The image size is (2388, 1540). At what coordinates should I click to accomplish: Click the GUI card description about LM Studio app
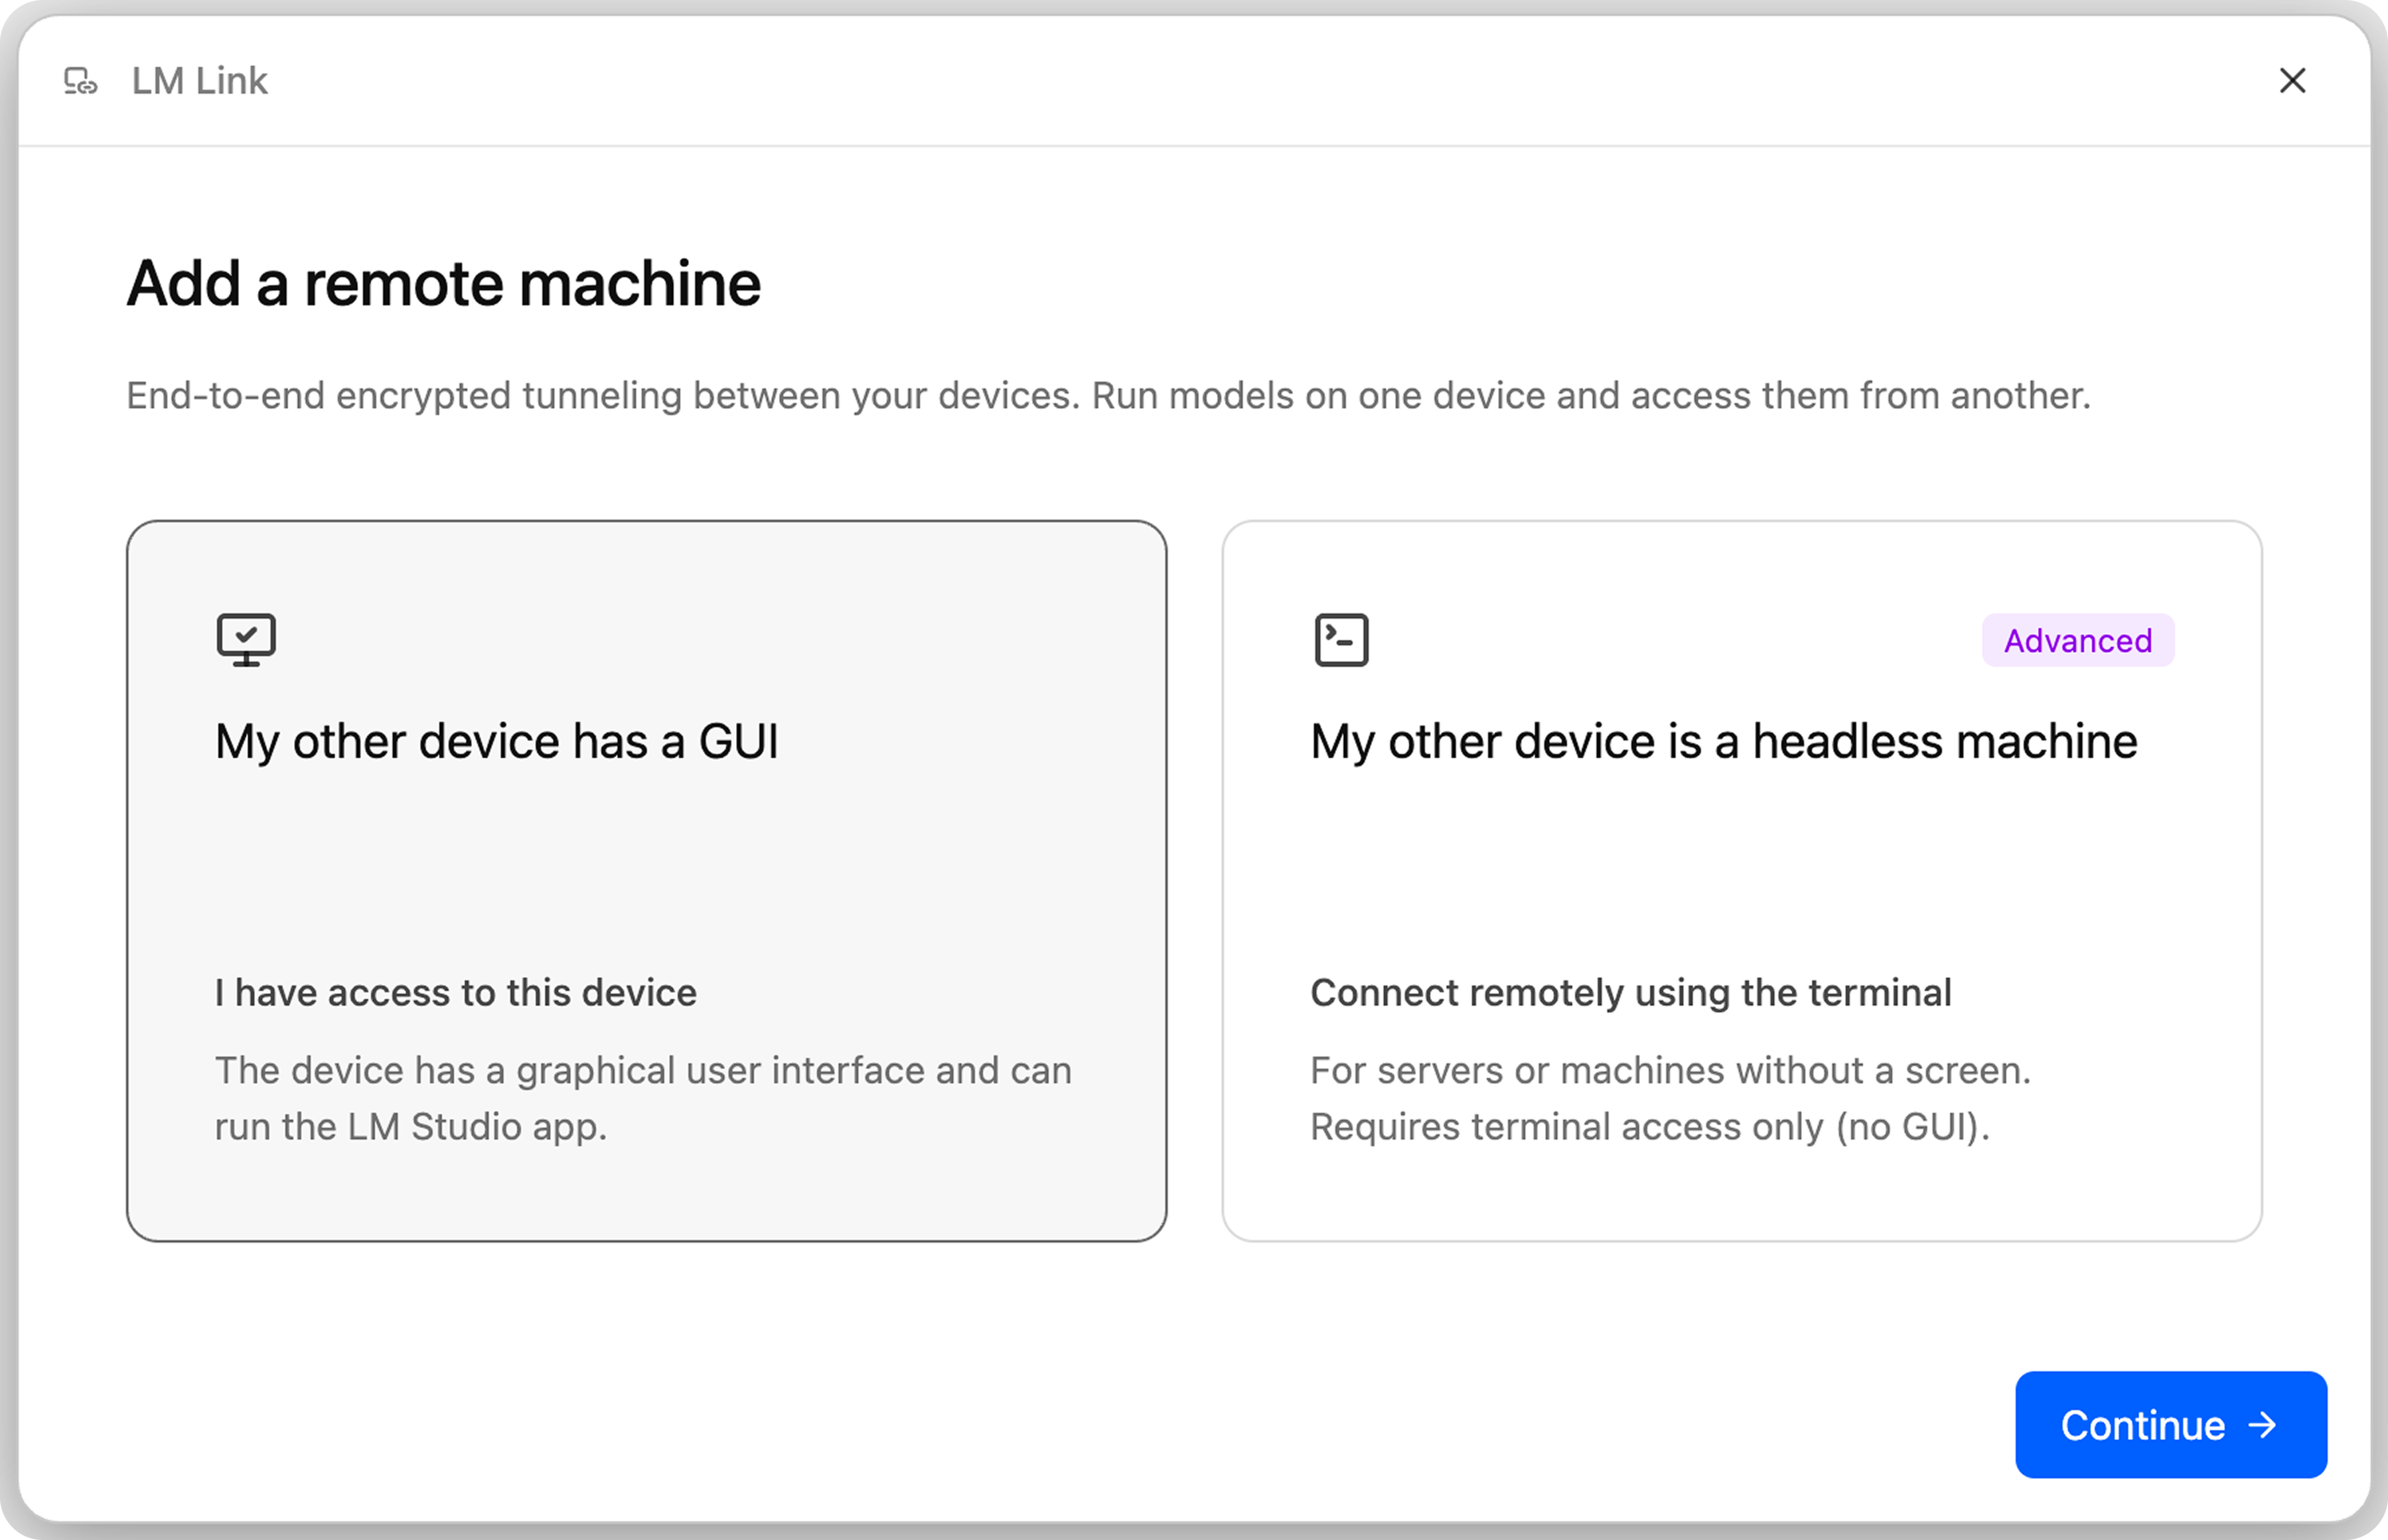click(x=642, y=1098)
